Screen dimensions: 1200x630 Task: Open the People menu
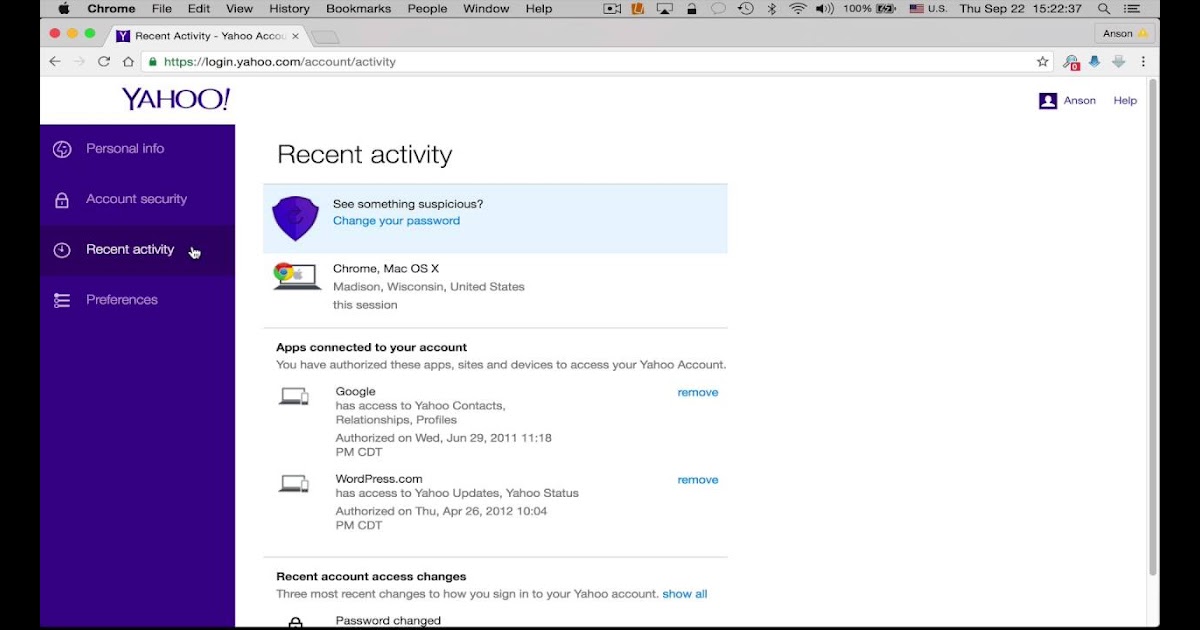(427, 9)
